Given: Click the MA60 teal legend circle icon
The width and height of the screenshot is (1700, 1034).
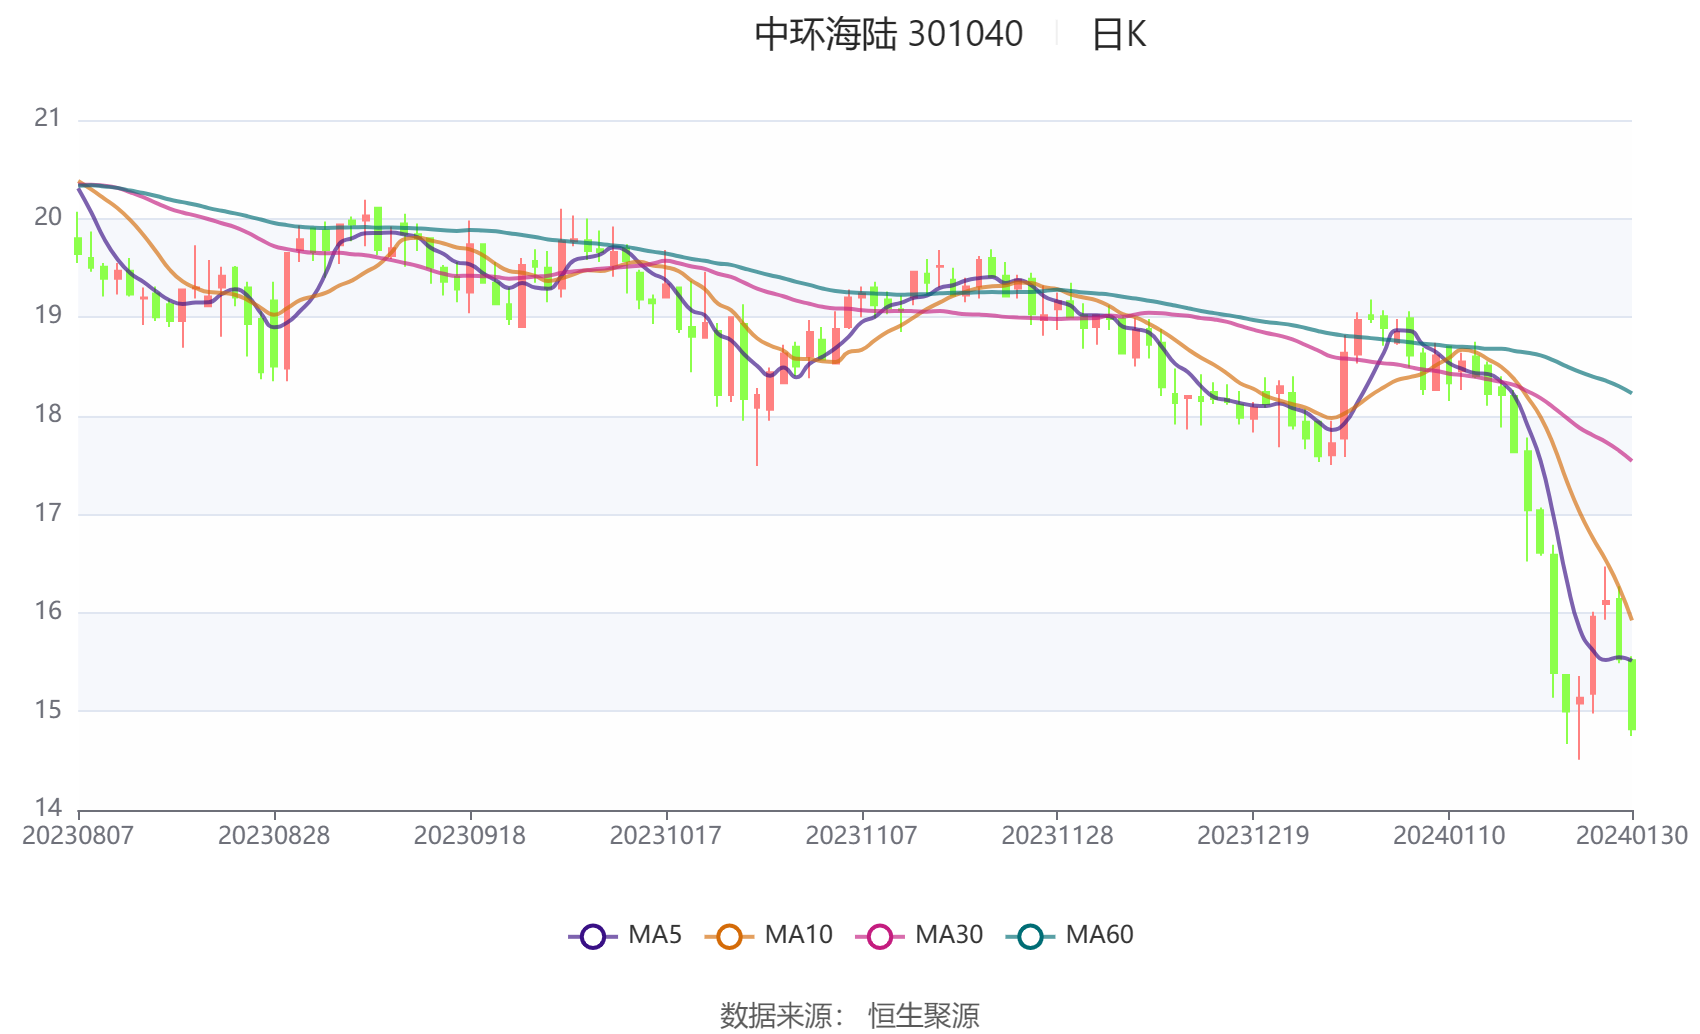Looking at the screenshot, I should [x=1030, y=937].
